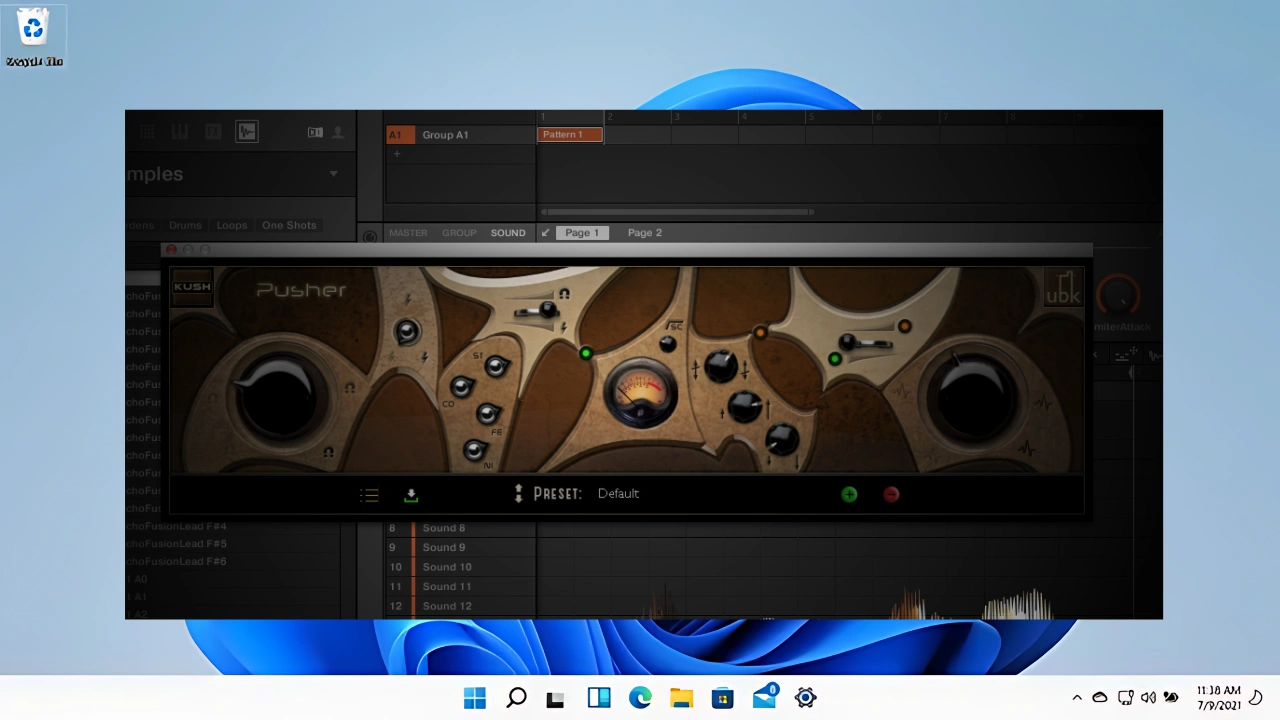
Task: Click the middle compressor knob with up arrows
Action: point(743,405)
